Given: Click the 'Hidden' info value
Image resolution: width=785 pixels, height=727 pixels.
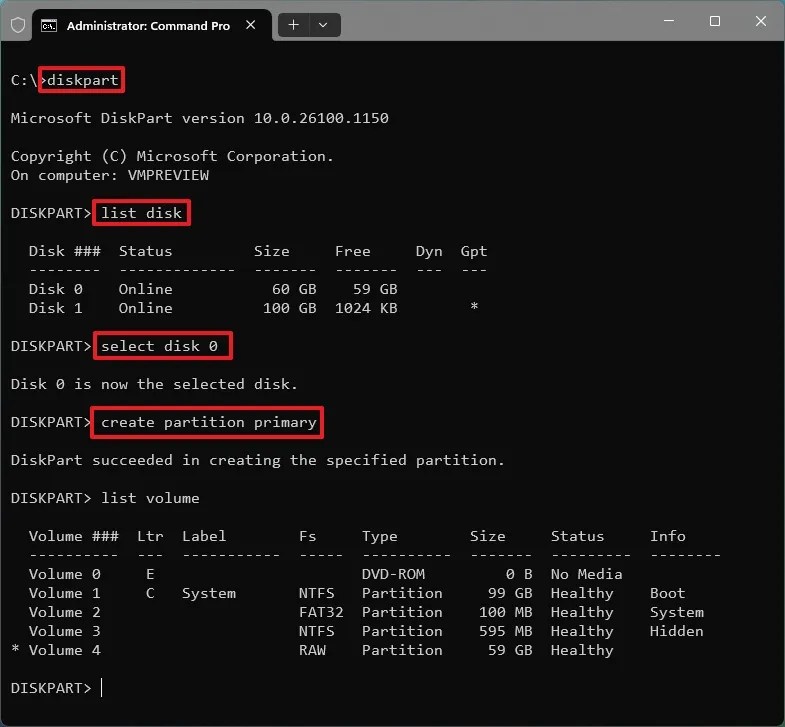Looking at the screenshot, I should (676, 631).
